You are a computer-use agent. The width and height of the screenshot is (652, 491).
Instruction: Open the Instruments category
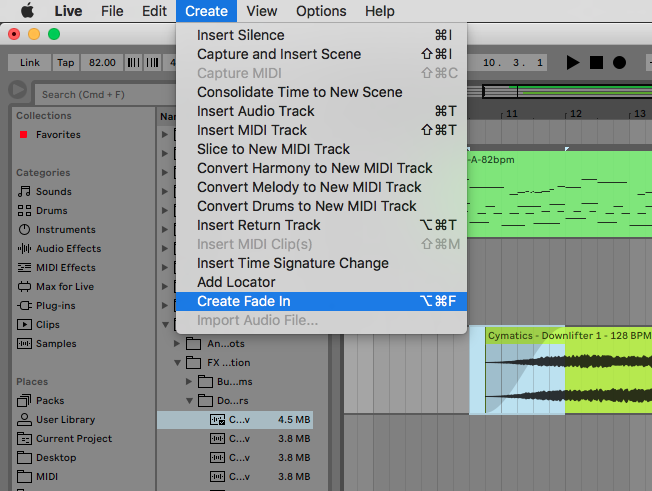coord(66,229)
